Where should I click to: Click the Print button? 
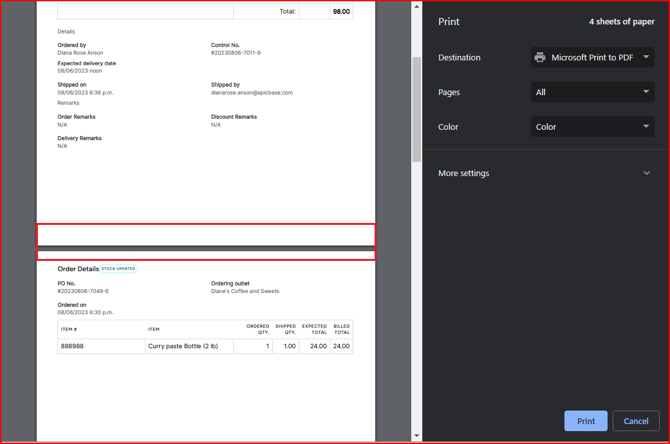tap(585, 421)
